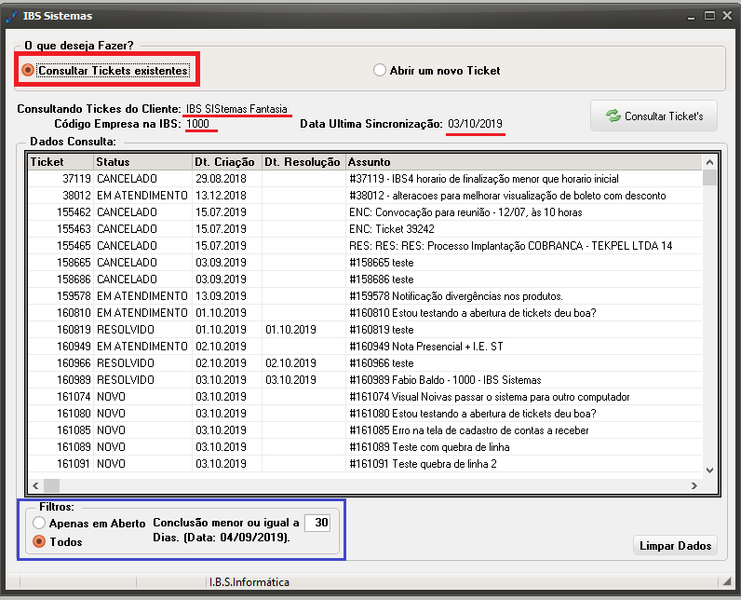
Task: Click creation date 29.08.2018
Action: [221, 179]
